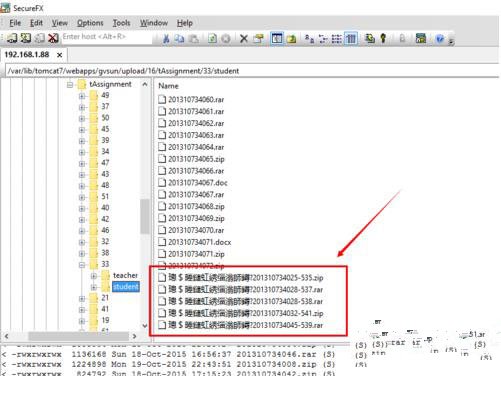Select garbled file ending 201310734045-539.rar
This screenshot has width=501, height=393.
pos(241,325)
